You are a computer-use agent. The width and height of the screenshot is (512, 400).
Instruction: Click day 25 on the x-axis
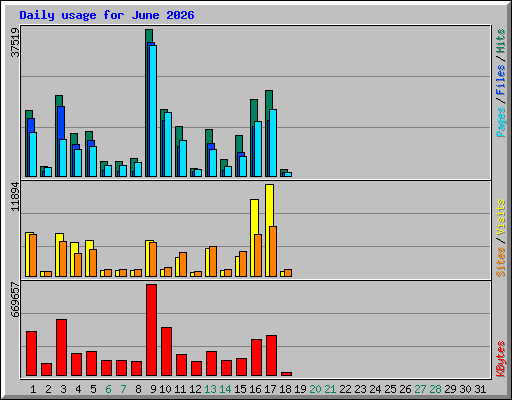click(x=390, y=389)
